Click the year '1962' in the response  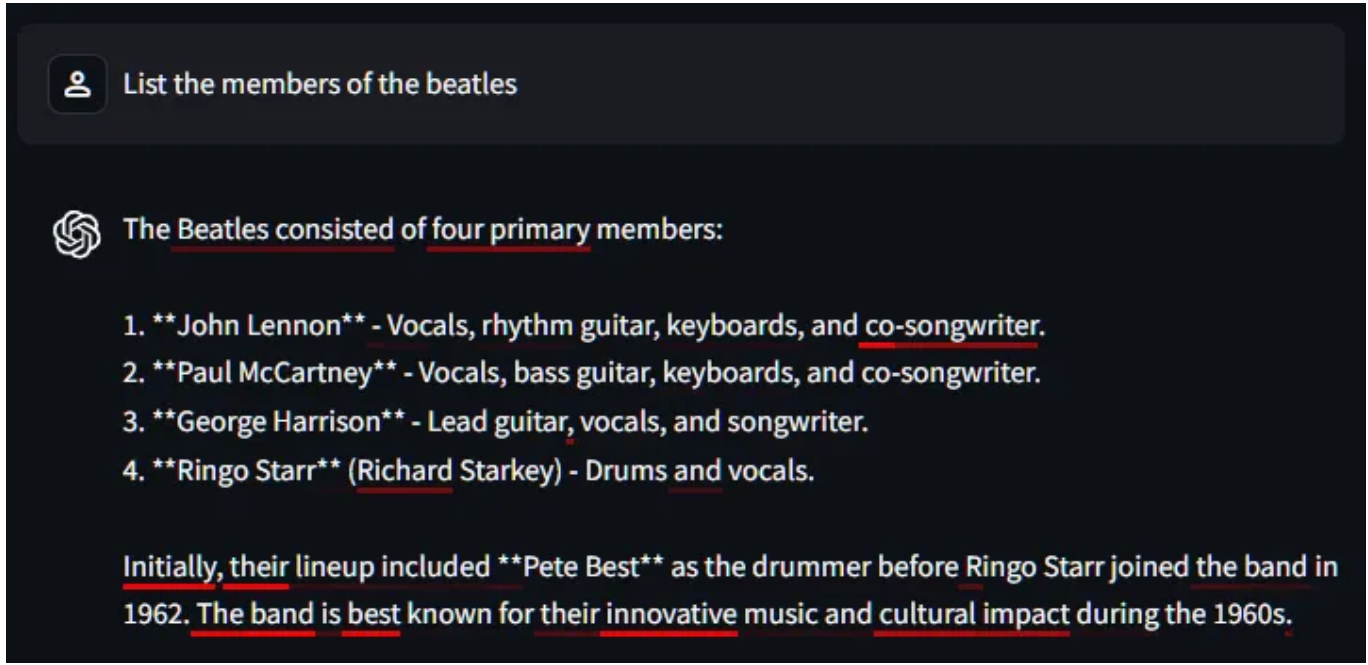pos(155,613)
